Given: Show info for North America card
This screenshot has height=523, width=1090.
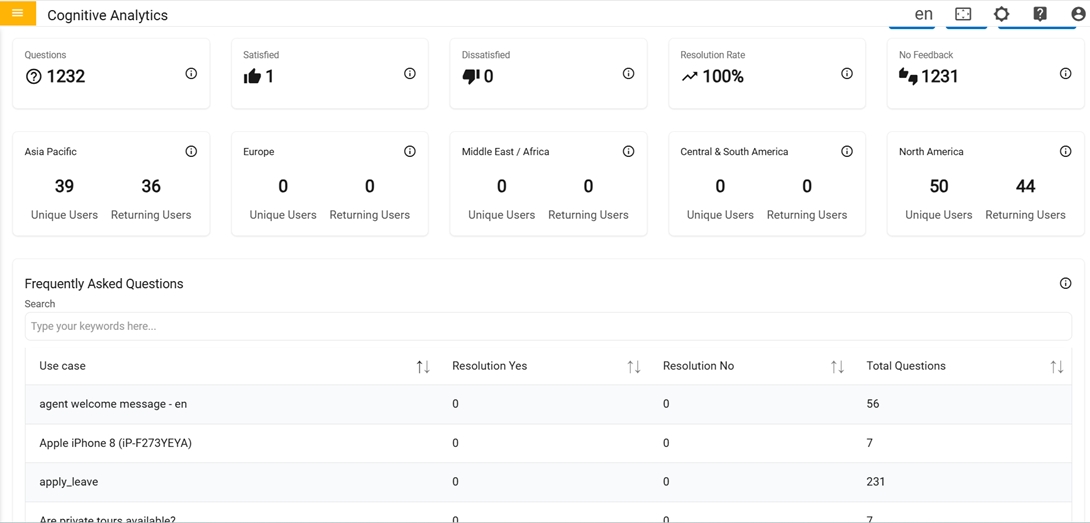Looking at the screenshot, I should pos(1065,152).
